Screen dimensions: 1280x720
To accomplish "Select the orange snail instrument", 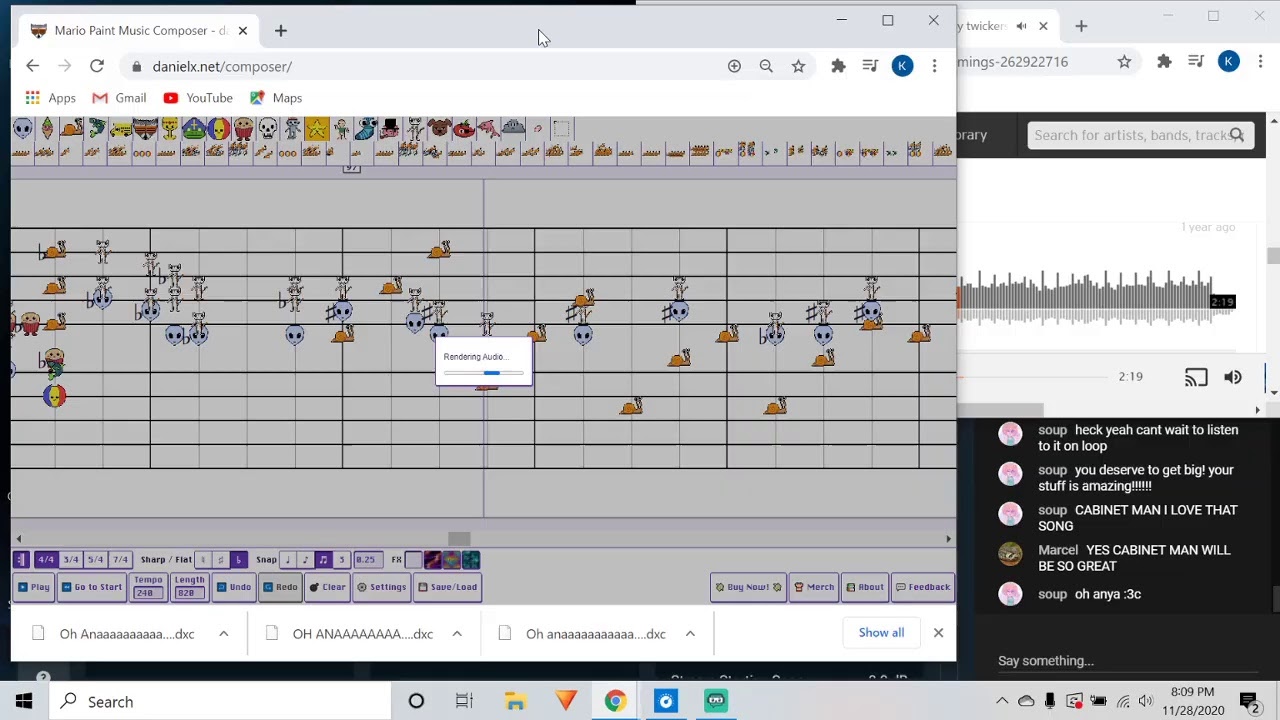I will pyautogui.click(x=72, y=128).
